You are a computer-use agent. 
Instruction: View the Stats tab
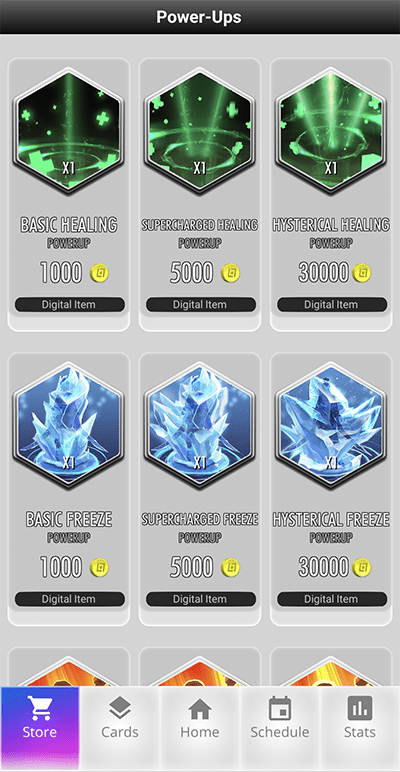pyautogui.click(x=360, y=718)
